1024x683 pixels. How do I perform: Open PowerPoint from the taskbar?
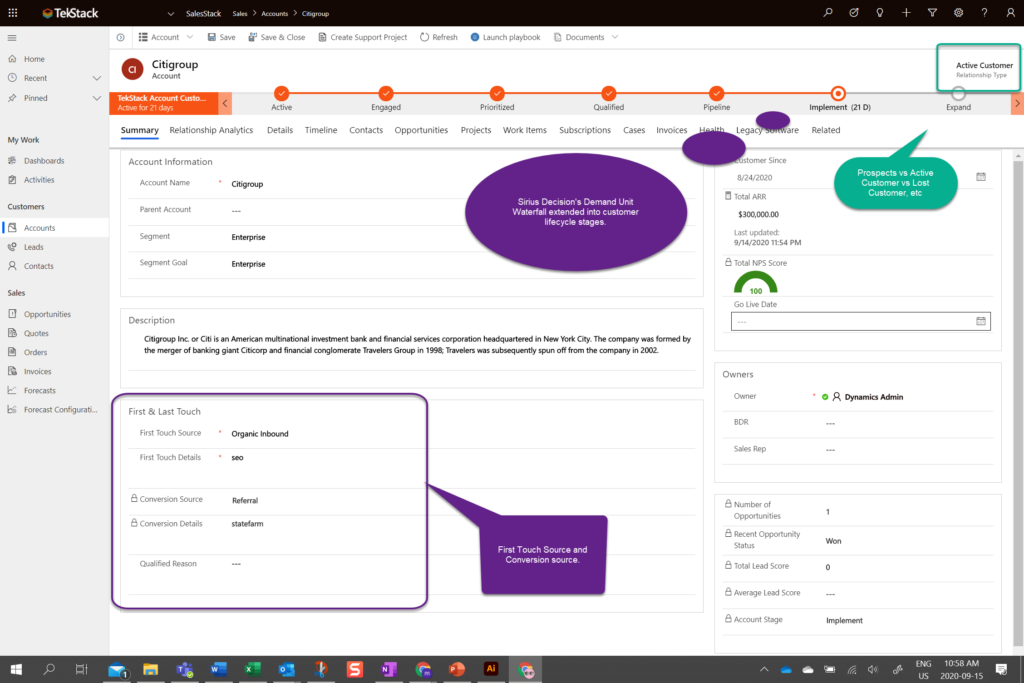click(x=456, y=669)
